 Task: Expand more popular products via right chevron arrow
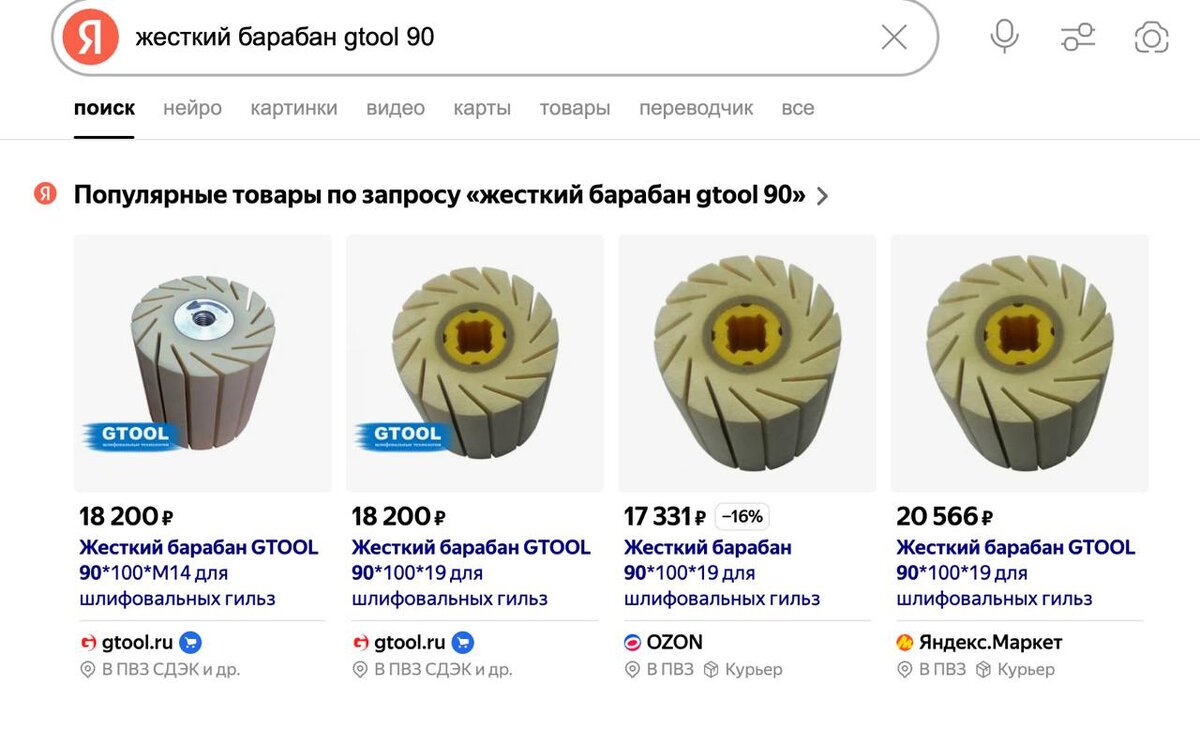(823, 196)
